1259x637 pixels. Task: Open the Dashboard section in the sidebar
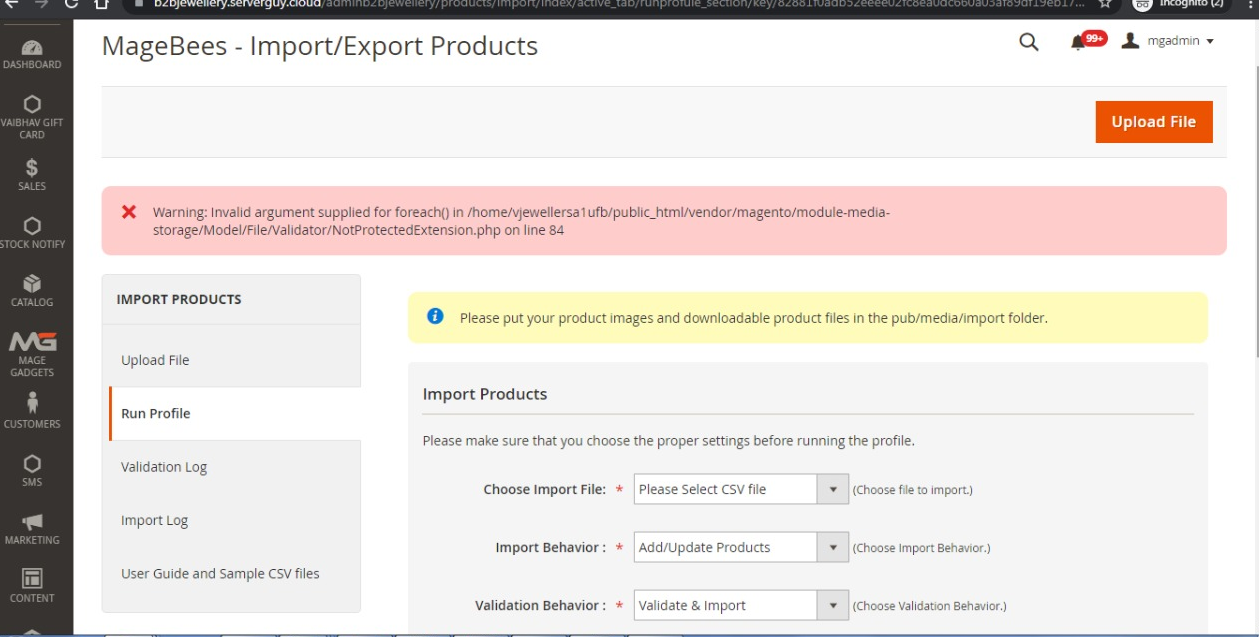[x=32, y=54]
